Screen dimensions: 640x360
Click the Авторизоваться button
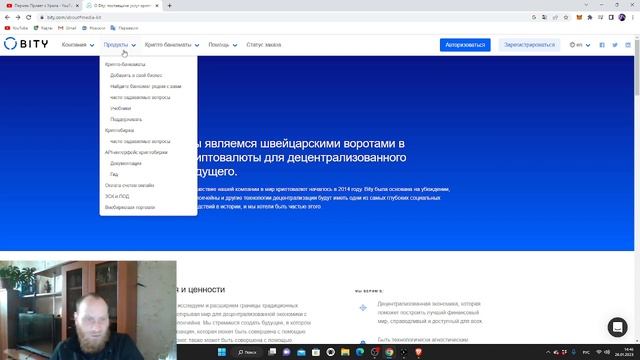pos(465,45)
